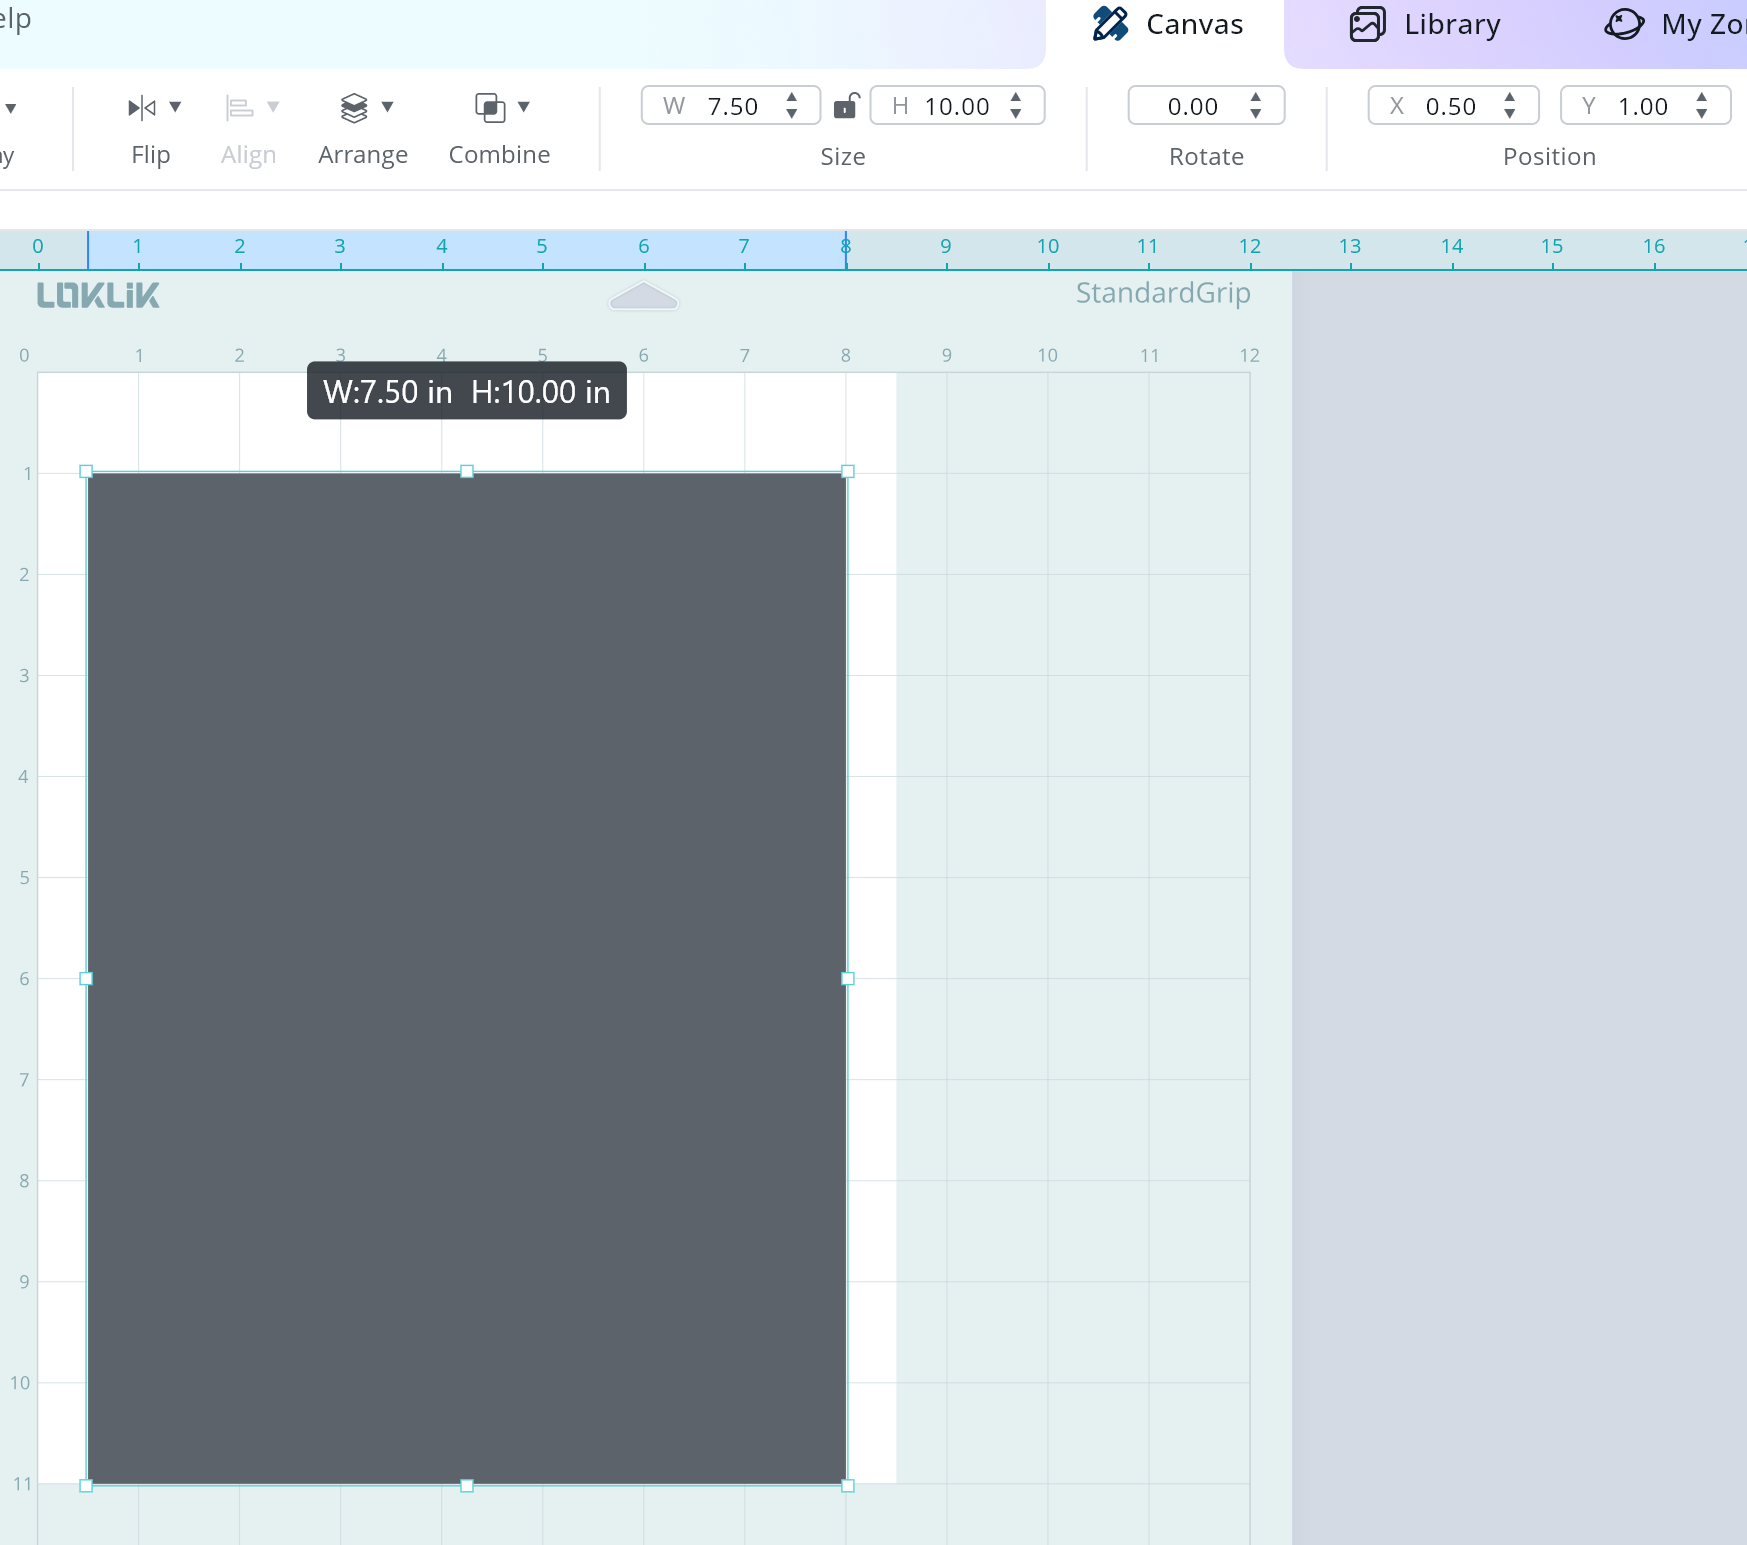Increase Rotate angle with up stepper
This screenshot has height=1545, width=1747.
click(1256, 98)
